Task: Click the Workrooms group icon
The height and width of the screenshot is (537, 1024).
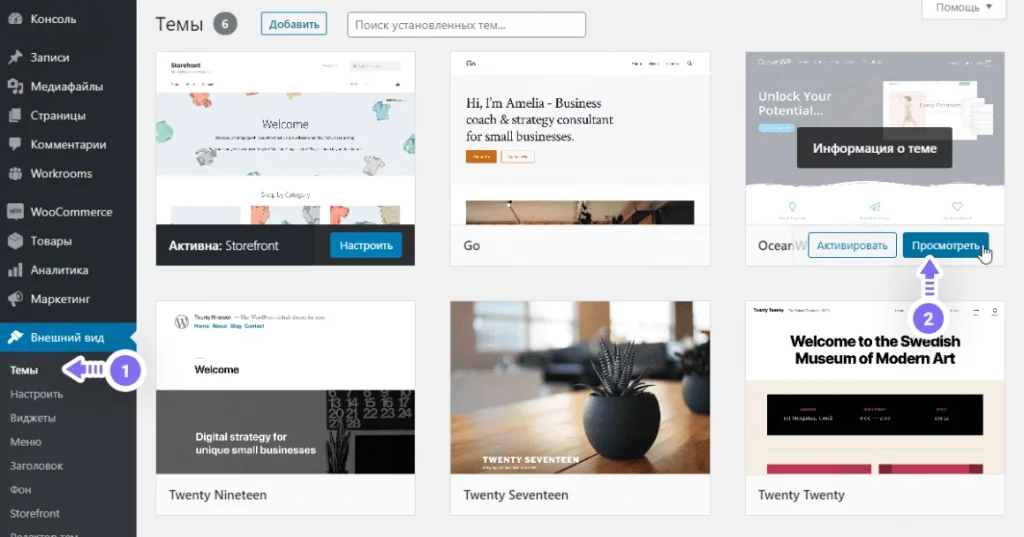Action: [x=15, y=173]
